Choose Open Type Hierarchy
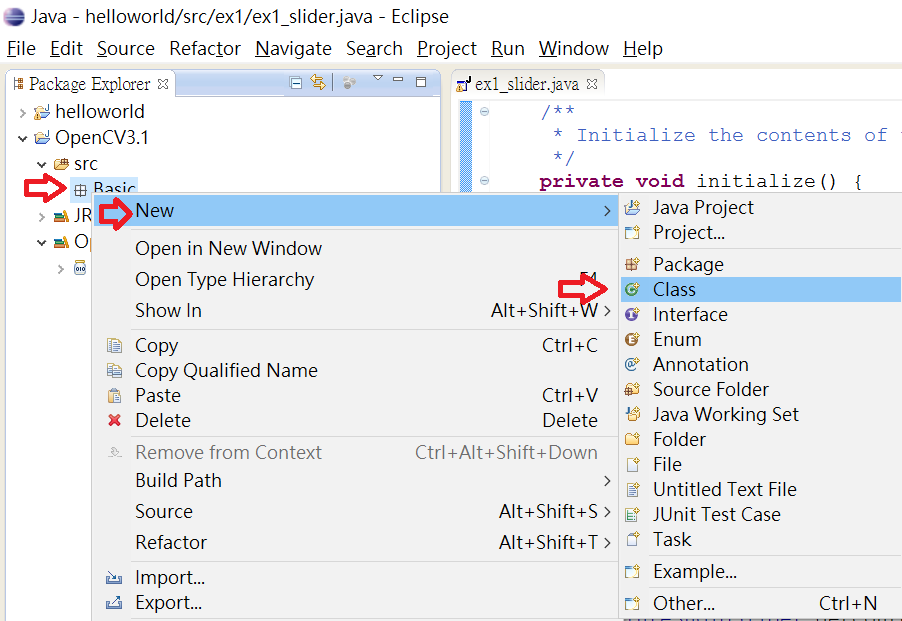The width and height of the screenshot is (902, 621). [355, 279]
